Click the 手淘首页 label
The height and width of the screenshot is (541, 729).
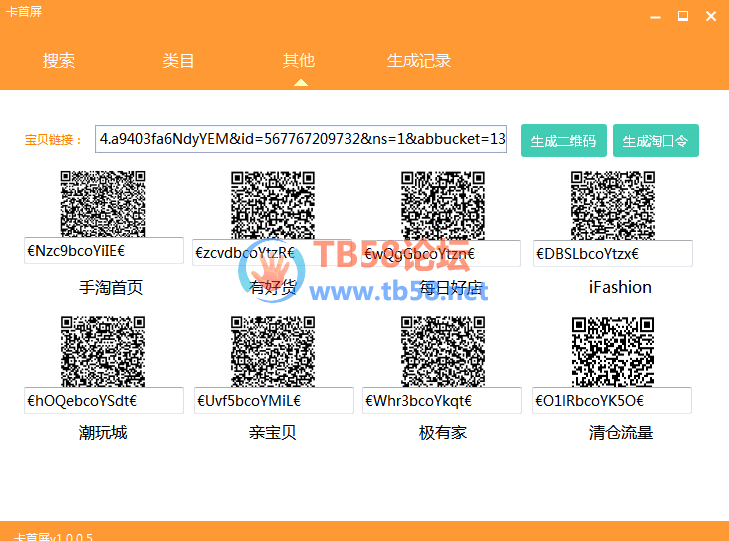point(111,288)
